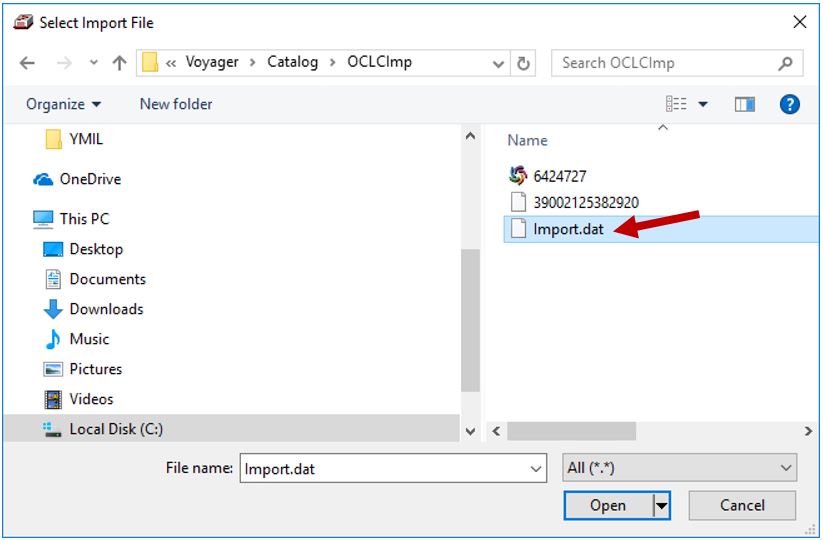Viewport: 823px width, 540px height.
Task: Refresh the OCLCImp folder view
Action: tap(523, 63)
